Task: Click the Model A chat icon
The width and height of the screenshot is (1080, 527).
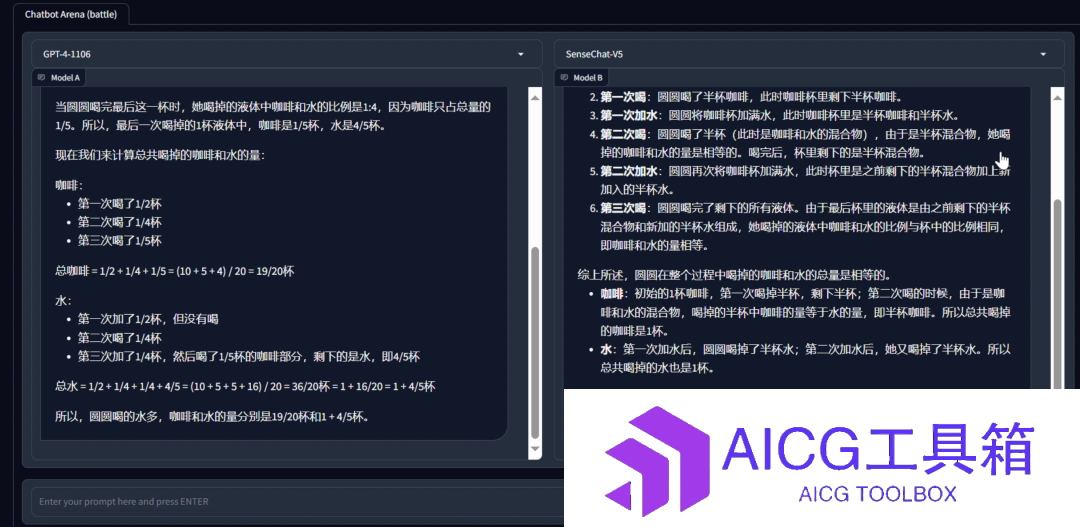Action: pyautogui.click(x=43, y=78)
